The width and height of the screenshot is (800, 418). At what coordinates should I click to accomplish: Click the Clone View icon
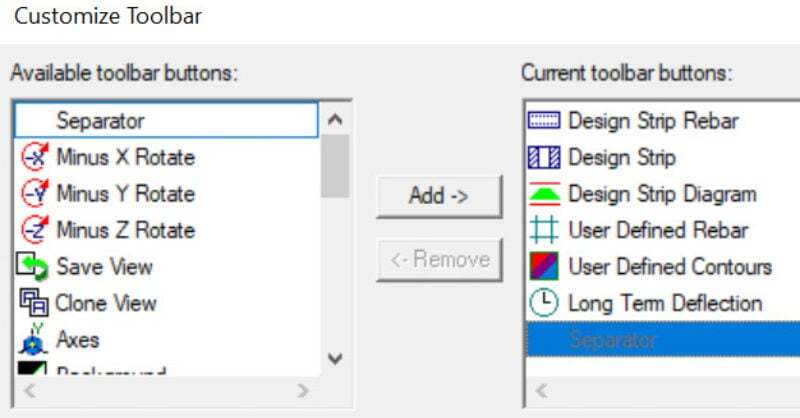[36, 303]
